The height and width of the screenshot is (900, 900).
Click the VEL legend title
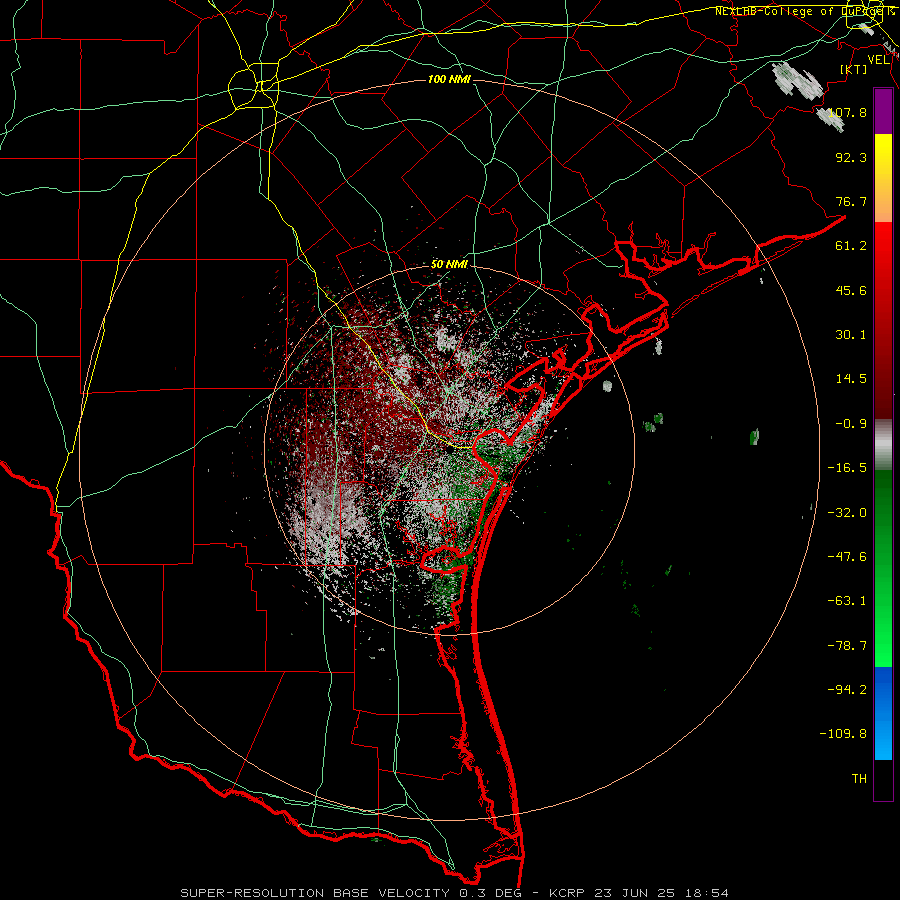(x=878, y=60)
